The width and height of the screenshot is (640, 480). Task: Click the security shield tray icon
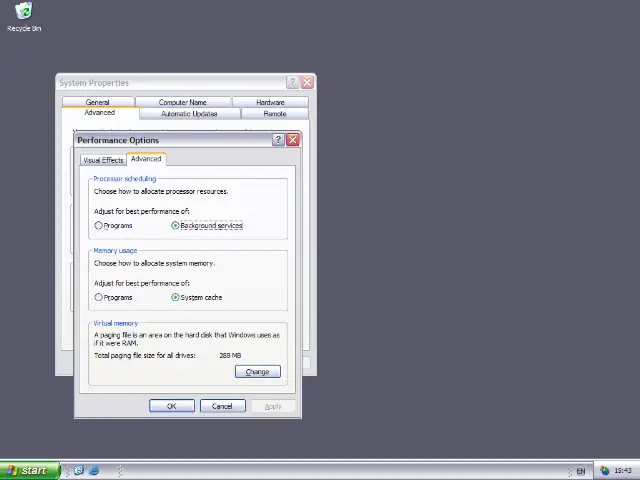point(604,471)
